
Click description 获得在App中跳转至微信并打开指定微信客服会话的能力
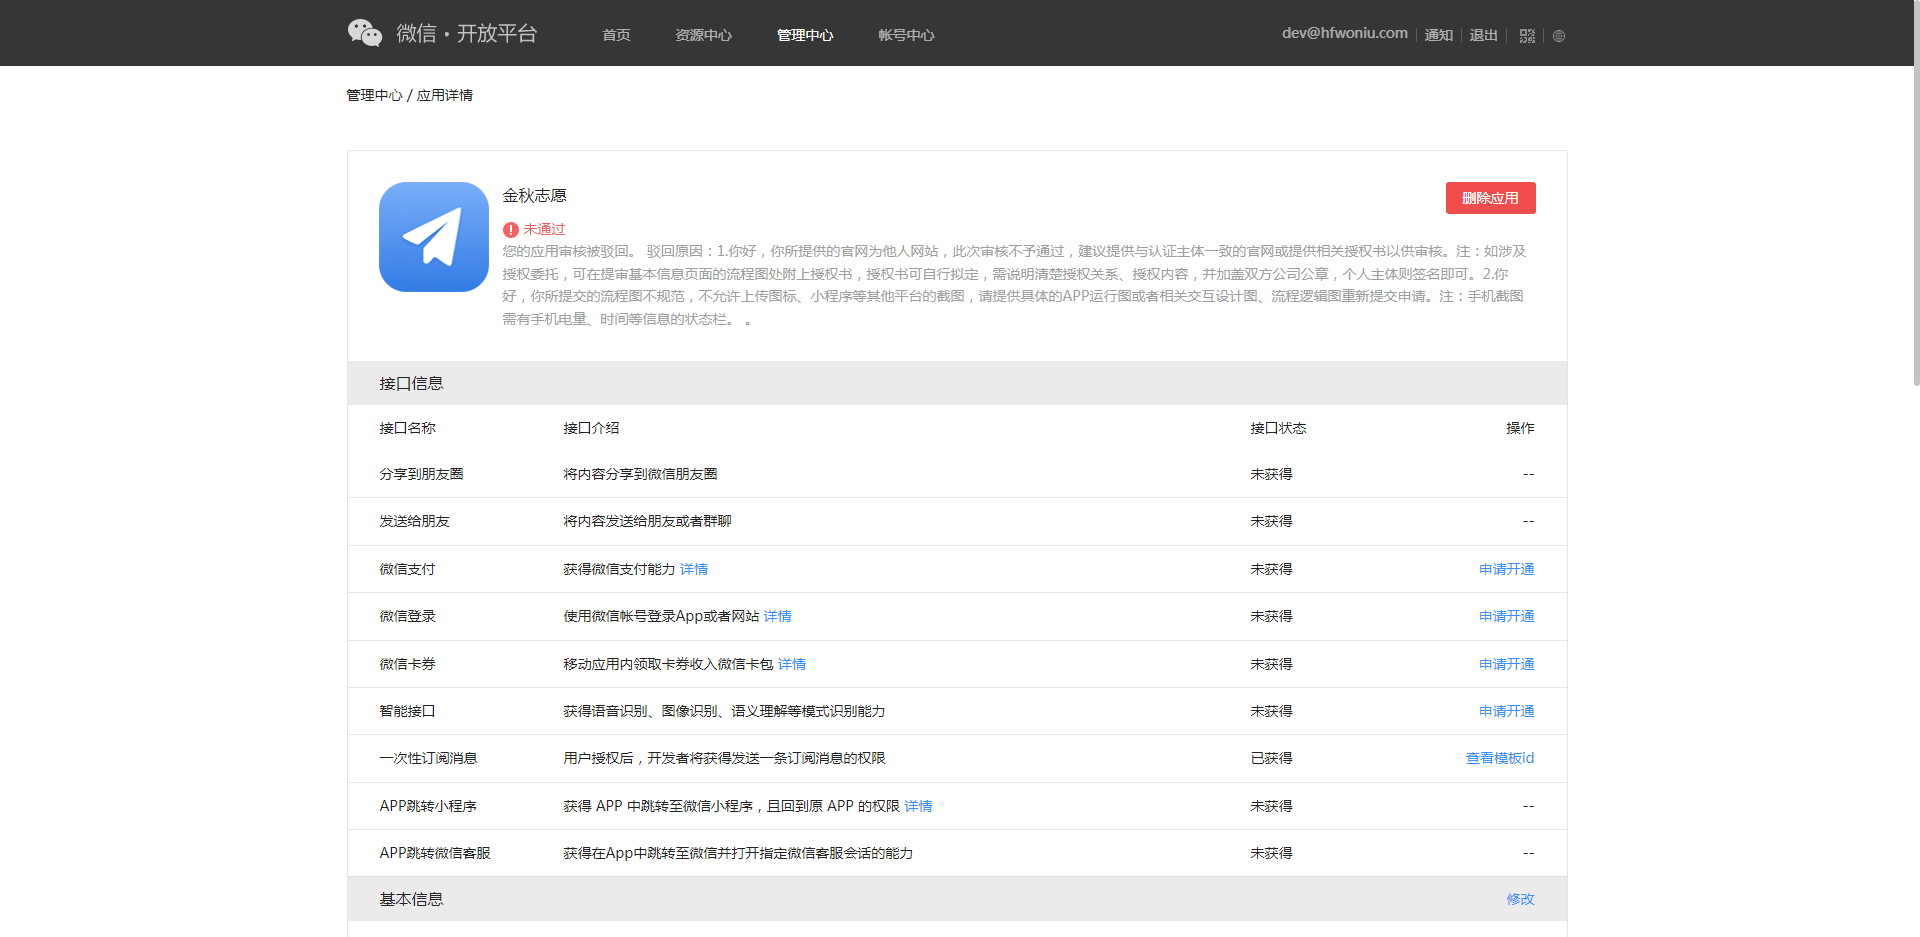tap(738, 853)
